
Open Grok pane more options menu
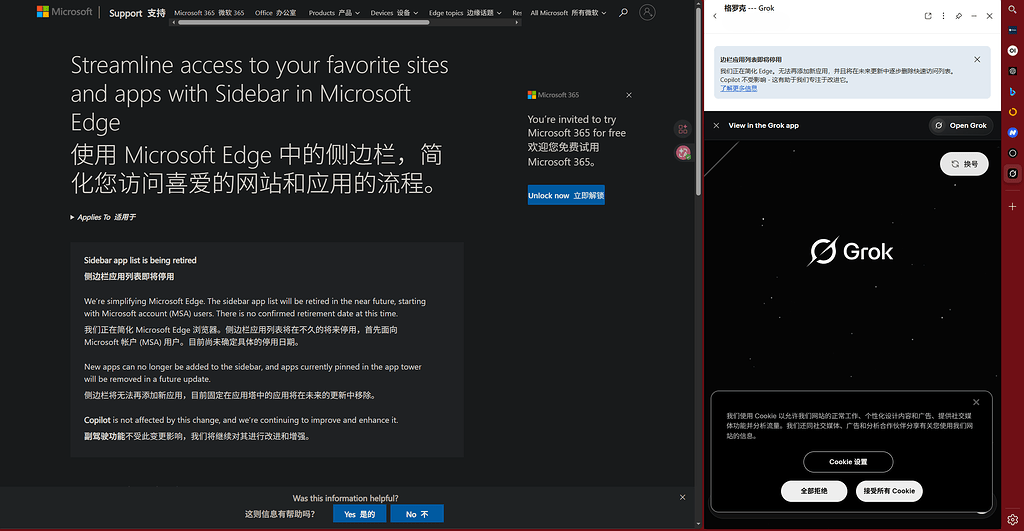pos(943,16)
